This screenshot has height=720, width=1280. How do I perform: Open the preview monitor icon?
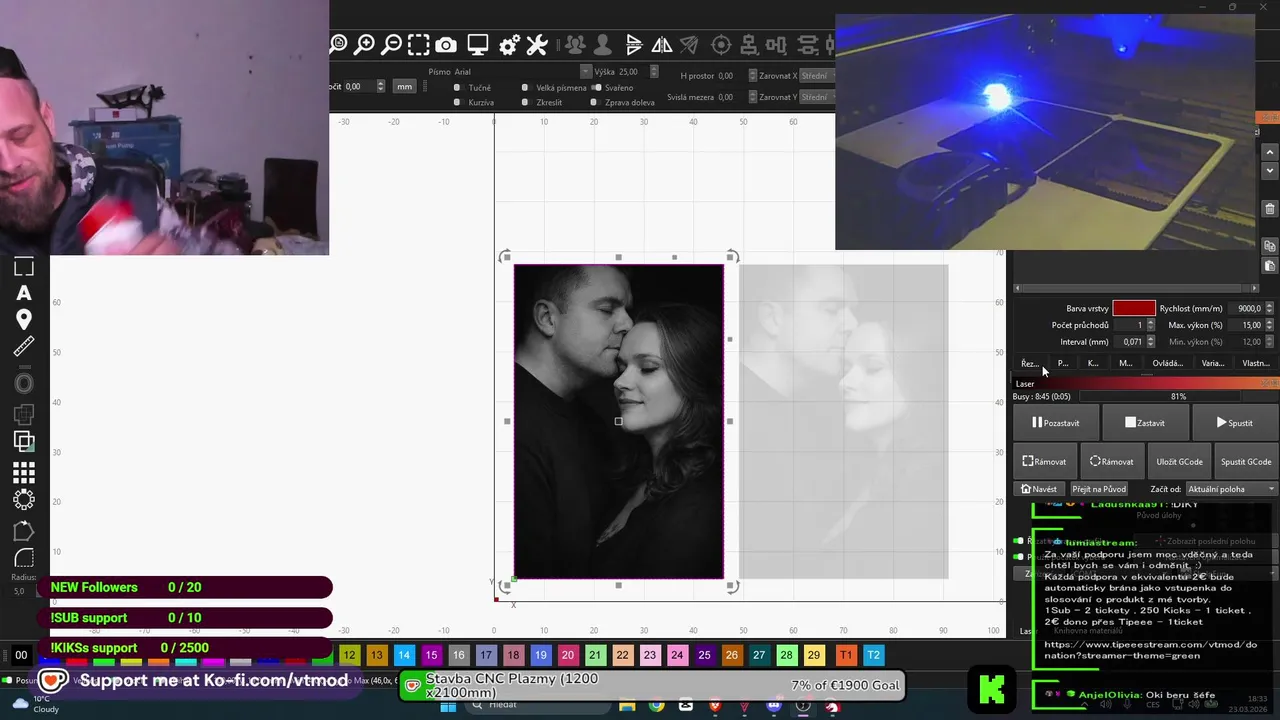[478, 45]
